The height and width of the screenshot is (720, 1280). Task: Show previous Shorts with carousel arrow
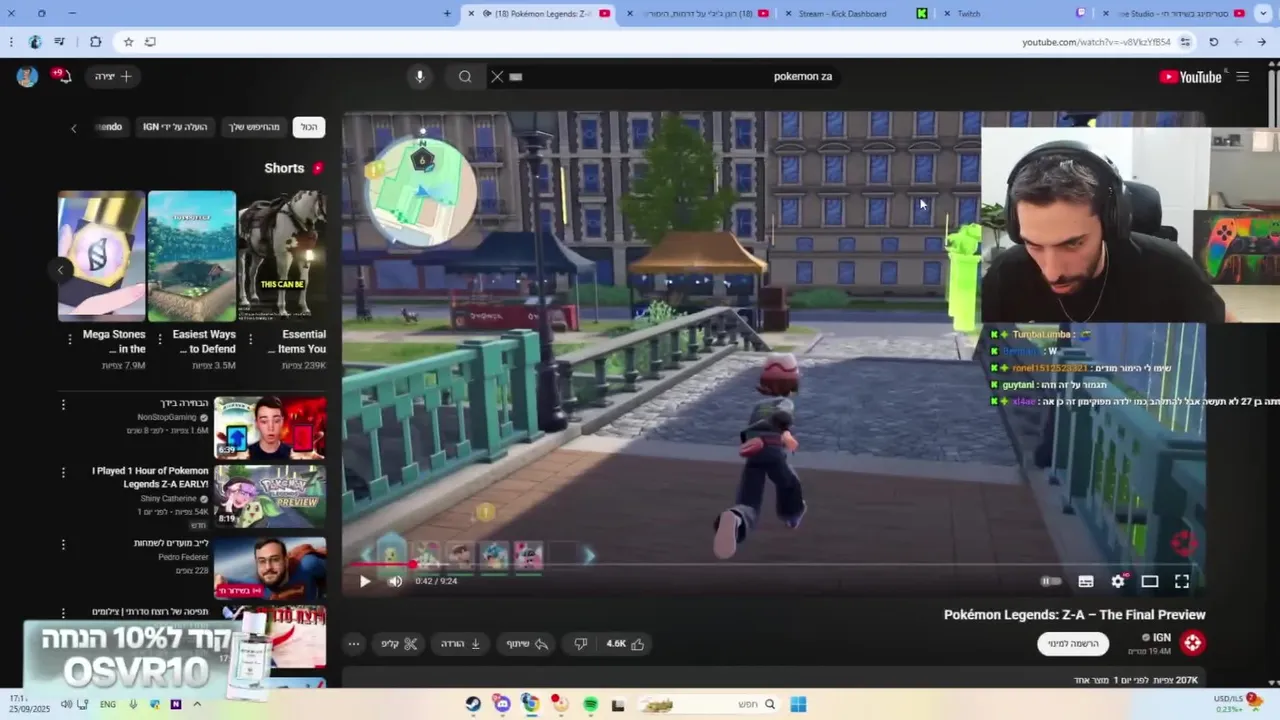click(x=61, y=270)
